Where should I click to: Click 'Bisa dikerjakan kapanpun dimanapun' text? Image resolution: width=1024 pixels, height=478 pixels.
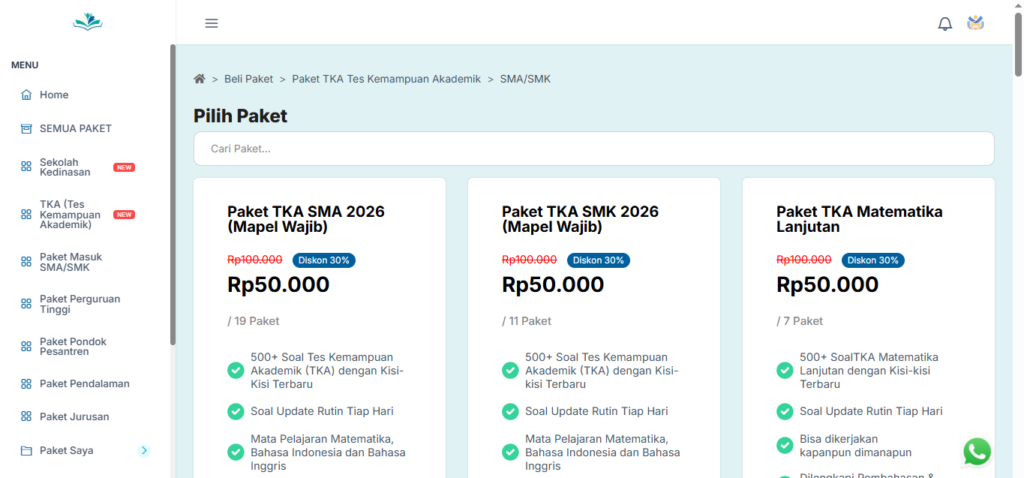(856, 445)
